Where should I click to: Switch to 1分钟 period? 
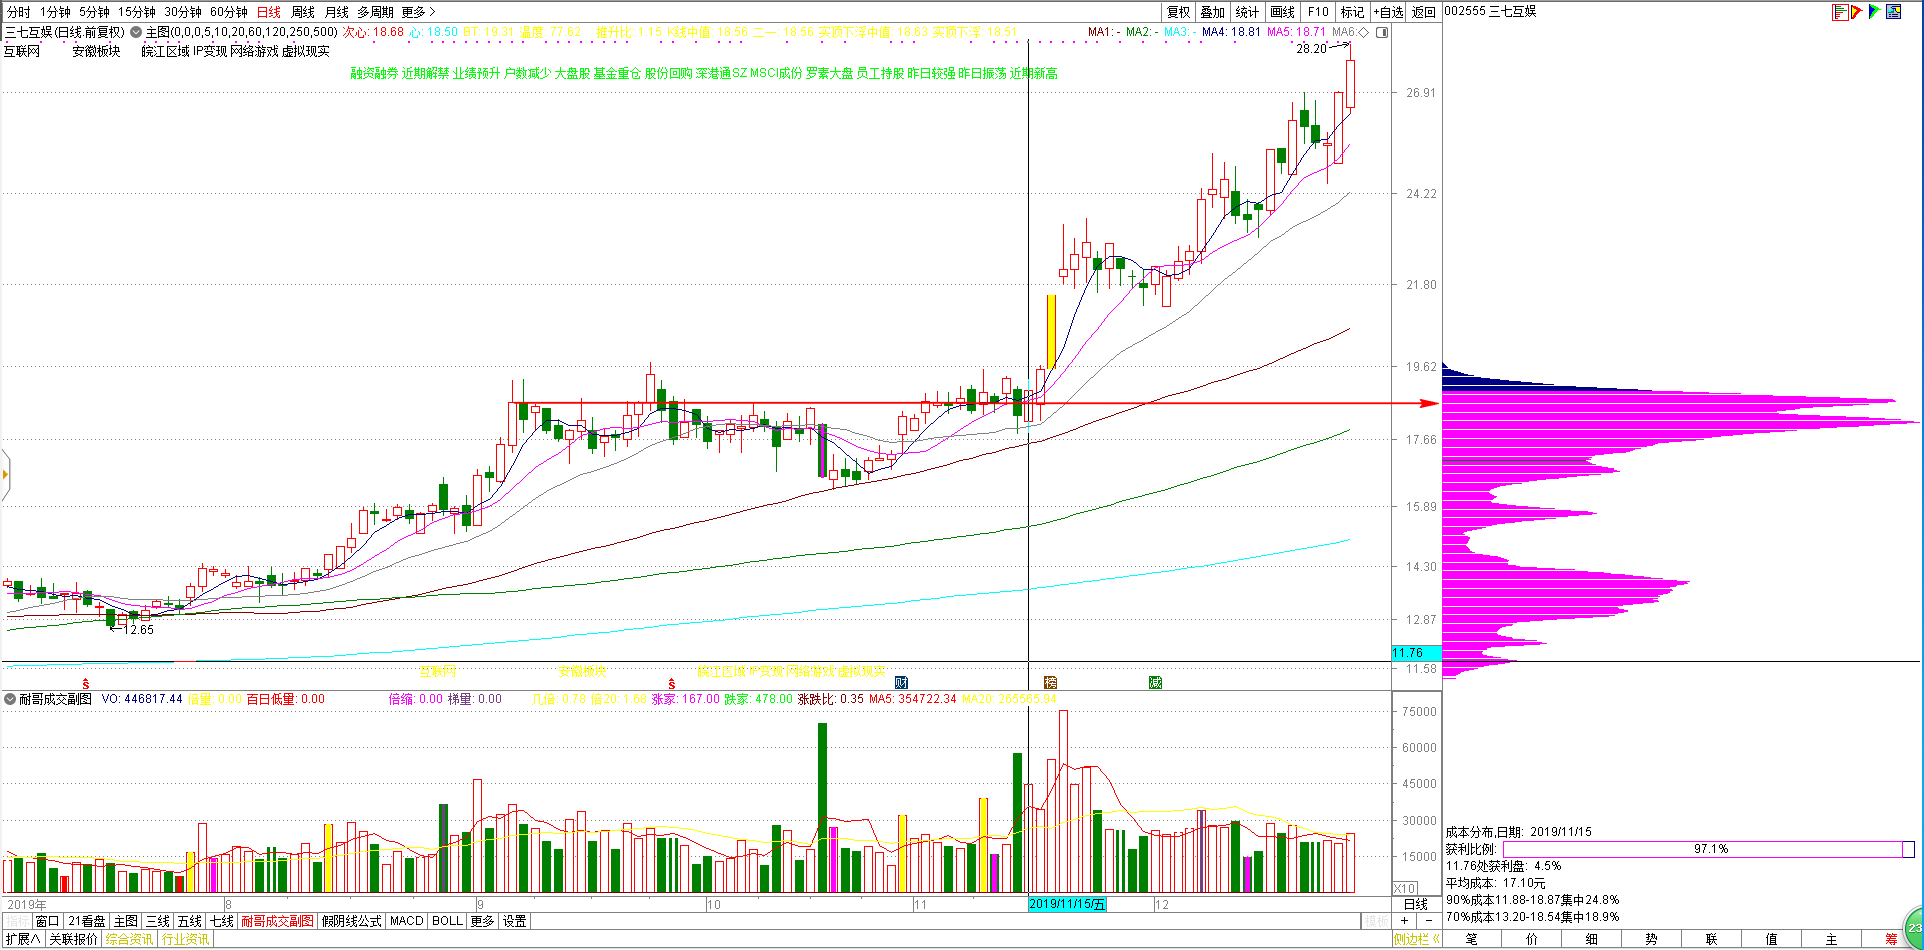pos(55,12)
